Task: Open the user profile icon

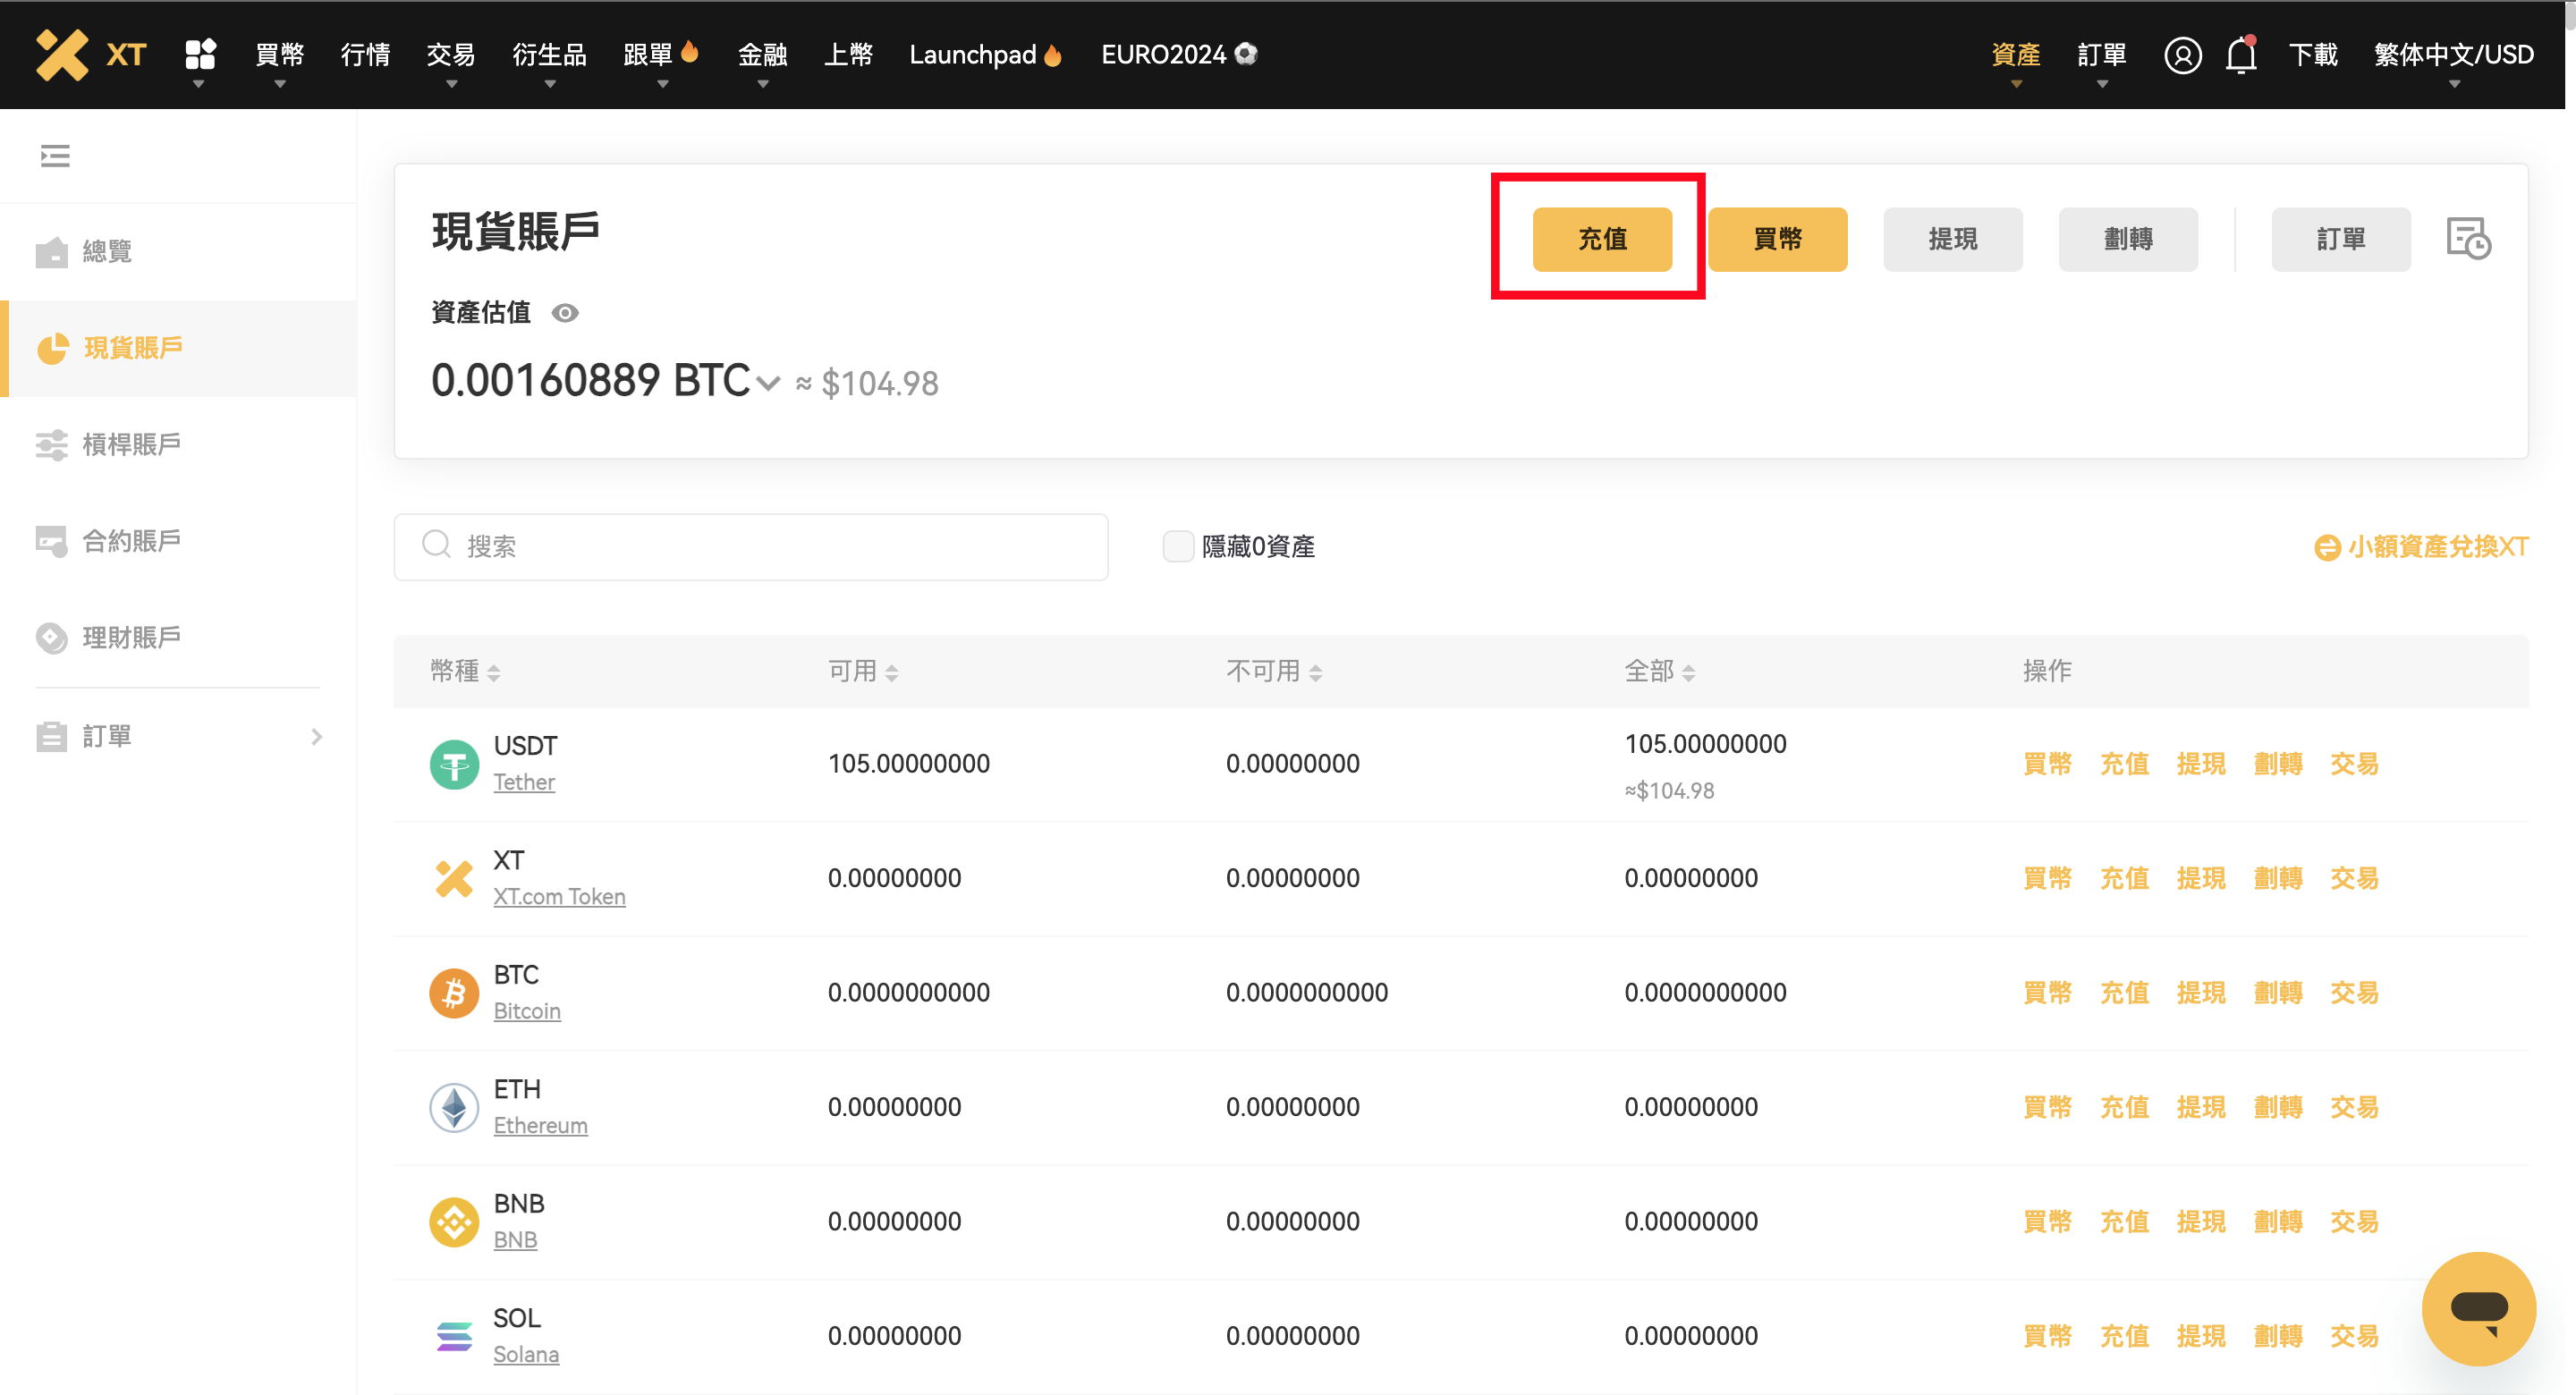Action: pos(2182,55)
